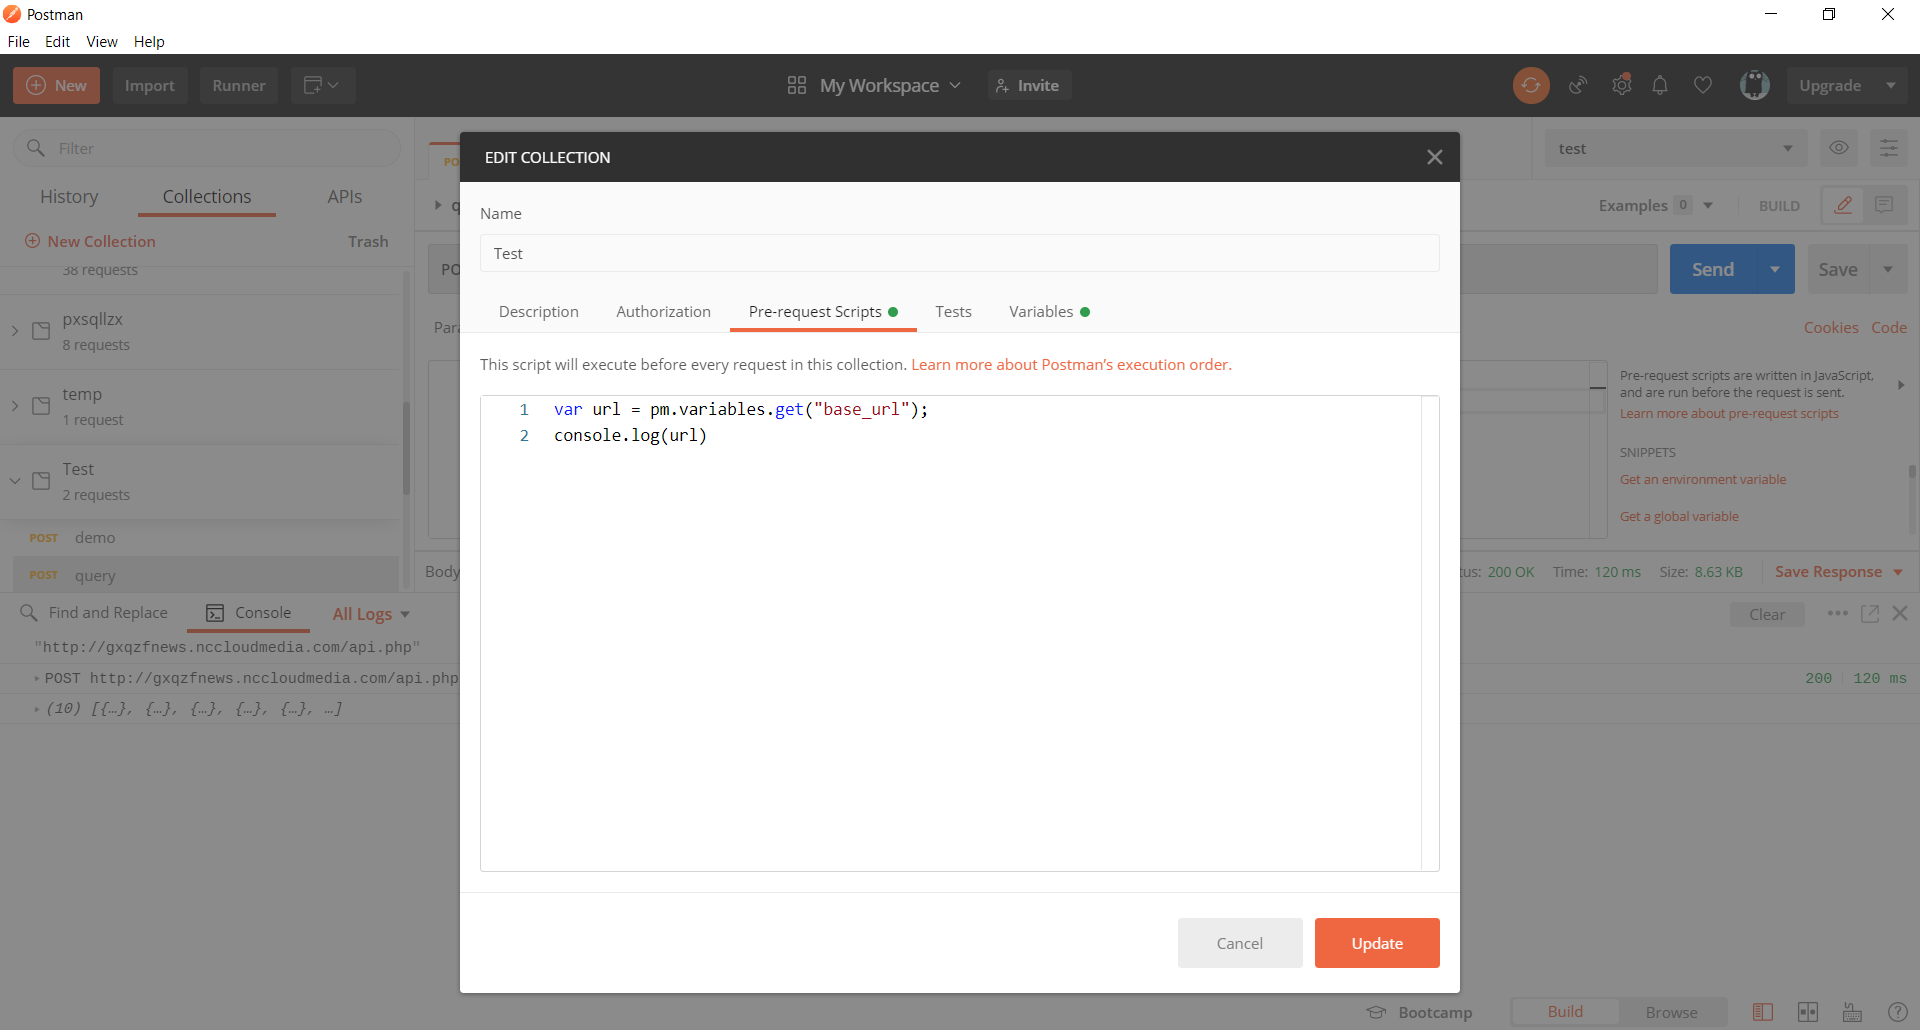Click New Collection link
The width and height of the screenshot is (1920, 1030).
(x=90, y=241)
